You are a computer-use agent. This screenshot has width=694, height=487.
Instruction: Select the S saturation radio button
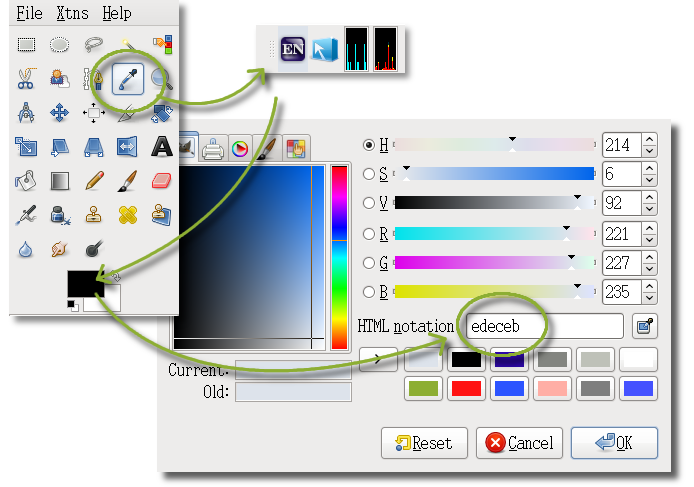coord(370,174)
